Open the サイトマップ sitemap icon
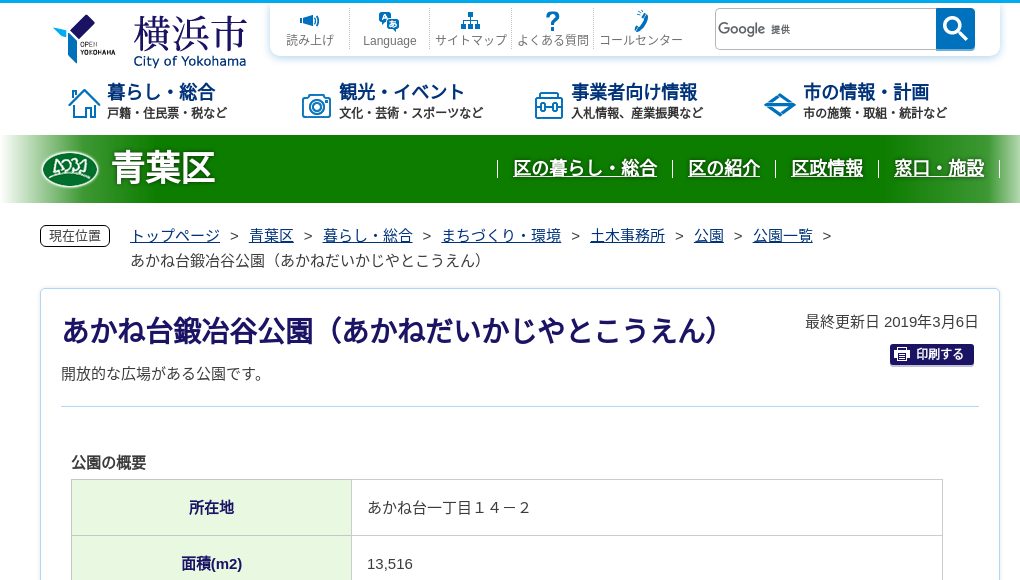This screenshot has width=1020, height=580. click(x=470, y=19)
